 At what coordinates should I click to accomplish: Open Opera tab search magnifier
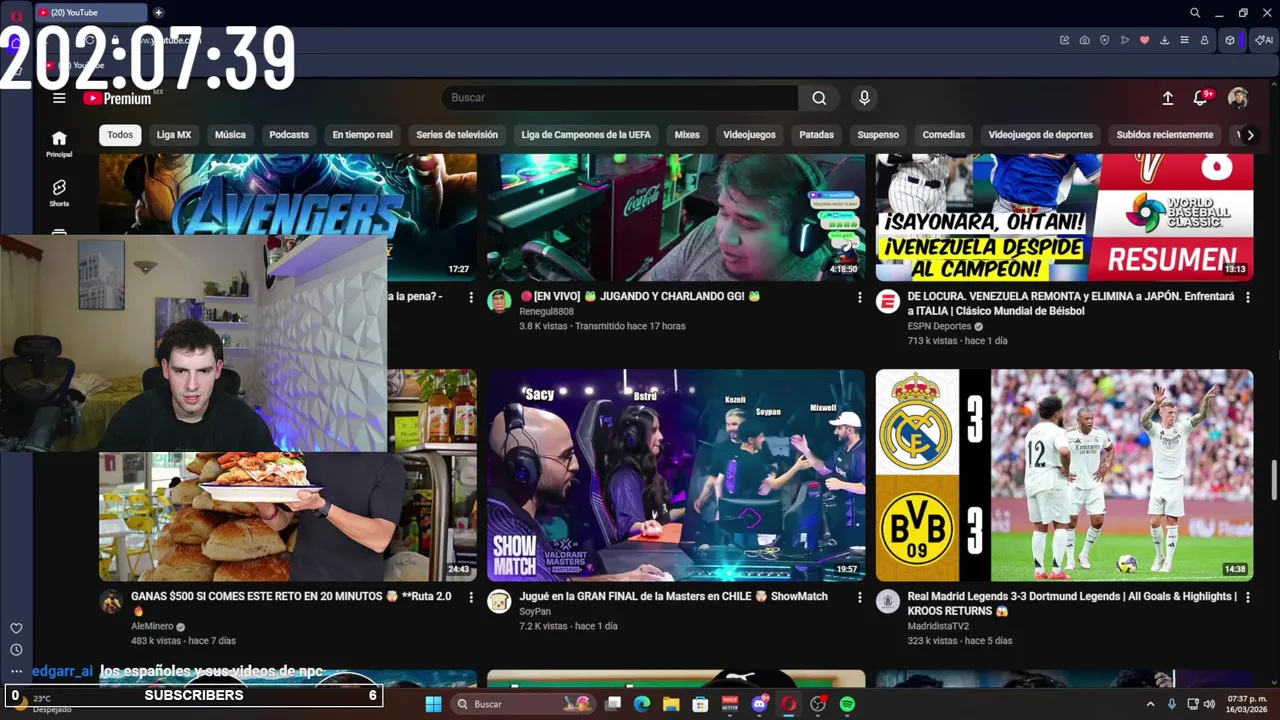pos(1195,13)
